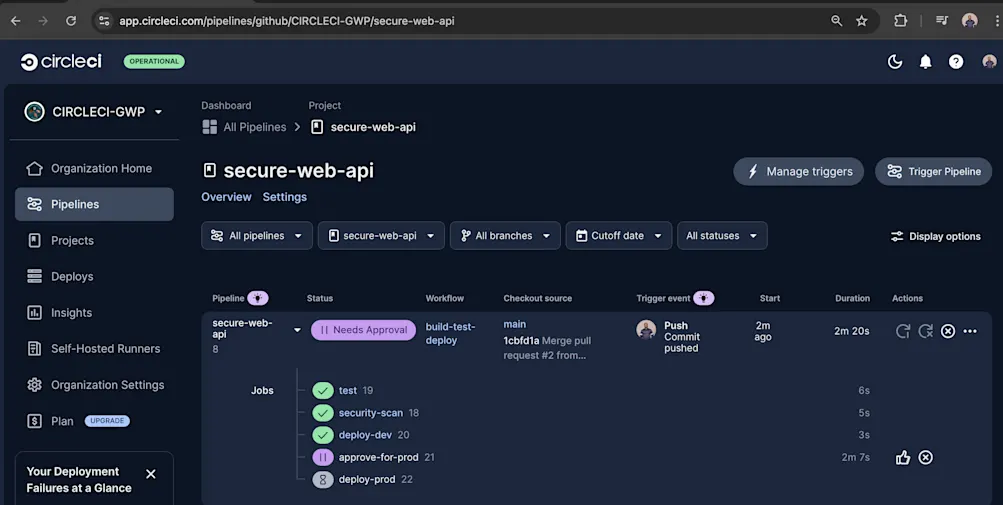Click commit 1cbfd1a link
1003x505 pixels.
point(521,341)
